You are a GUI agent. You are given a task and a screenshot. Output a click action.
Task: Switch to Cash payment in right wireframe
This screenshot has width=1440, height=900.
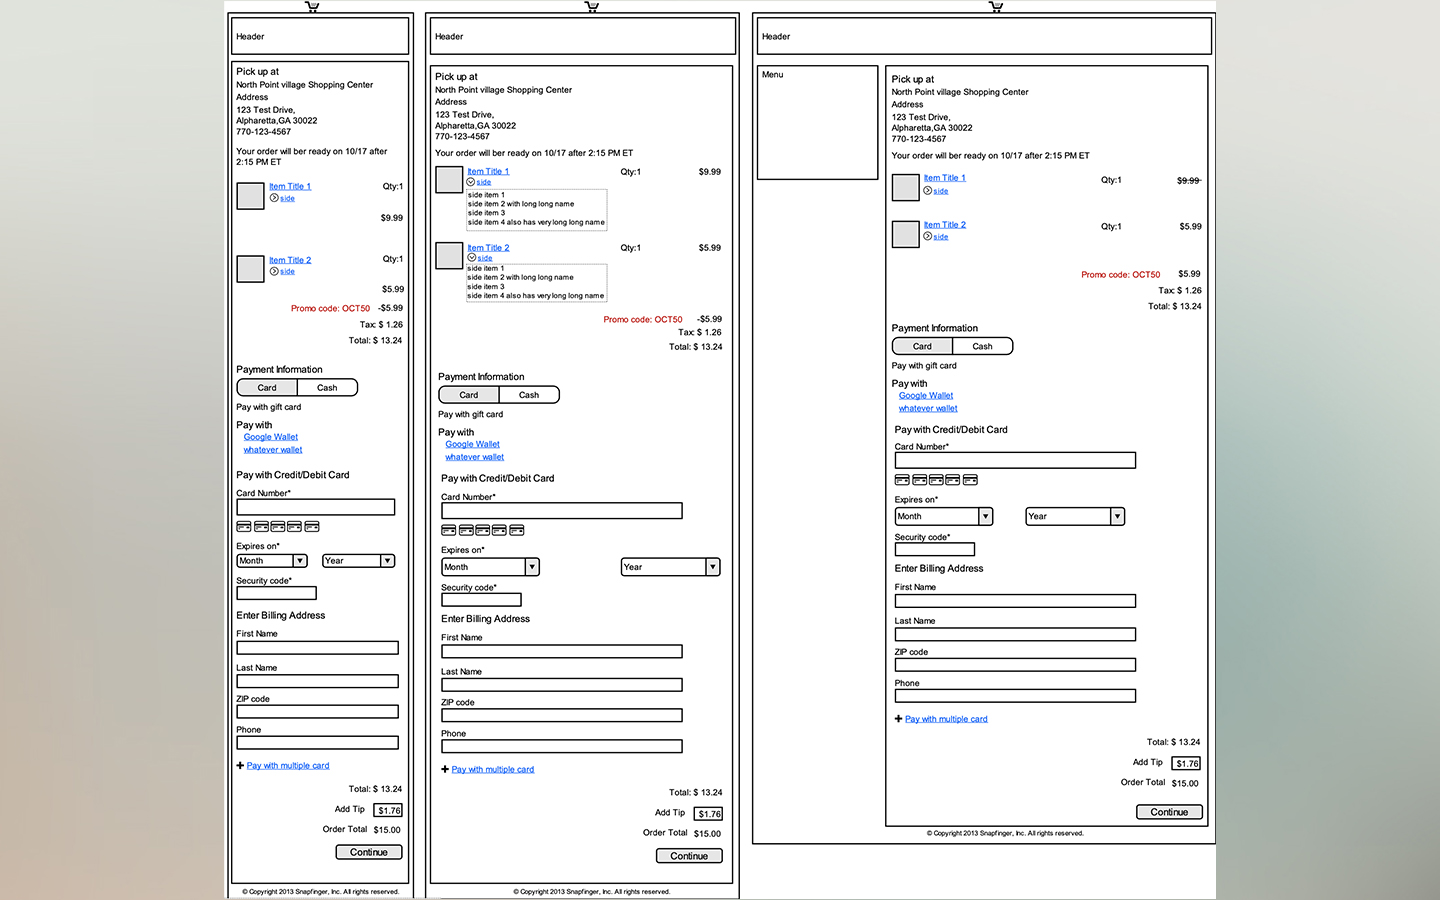[982, 347]
